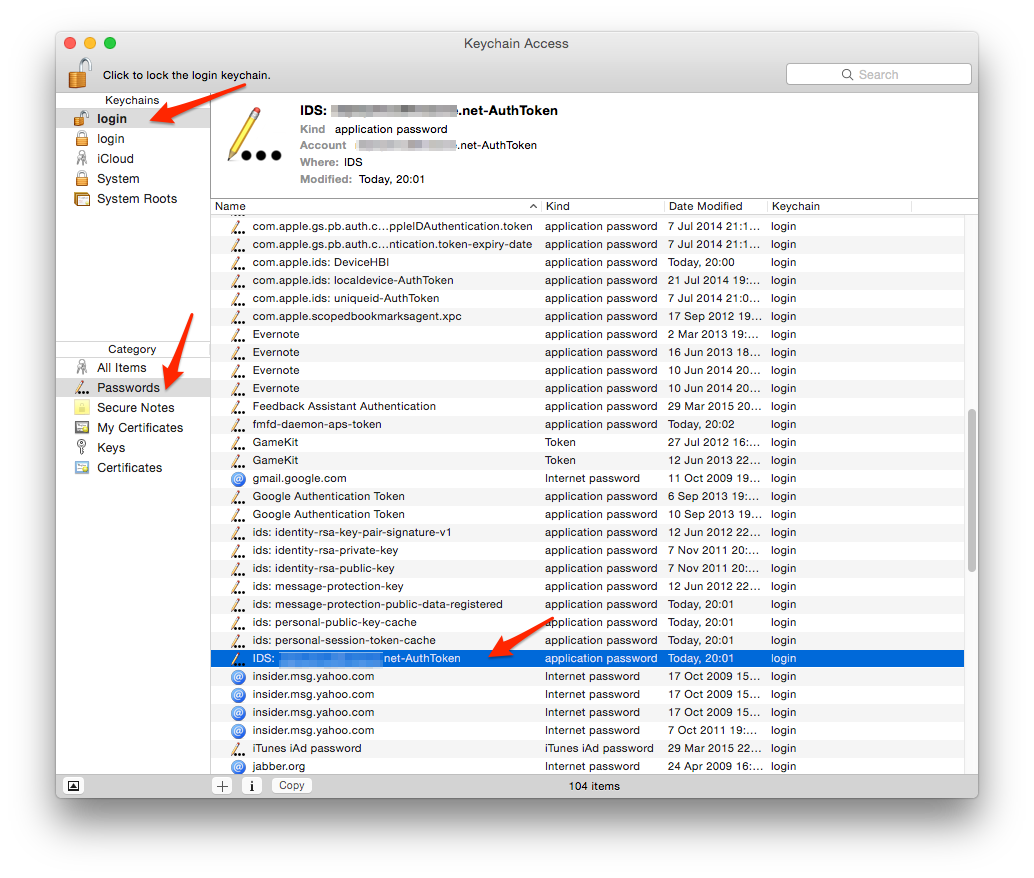Click the My Certificates icon
1034x878 pixels.
click(82, 427)
